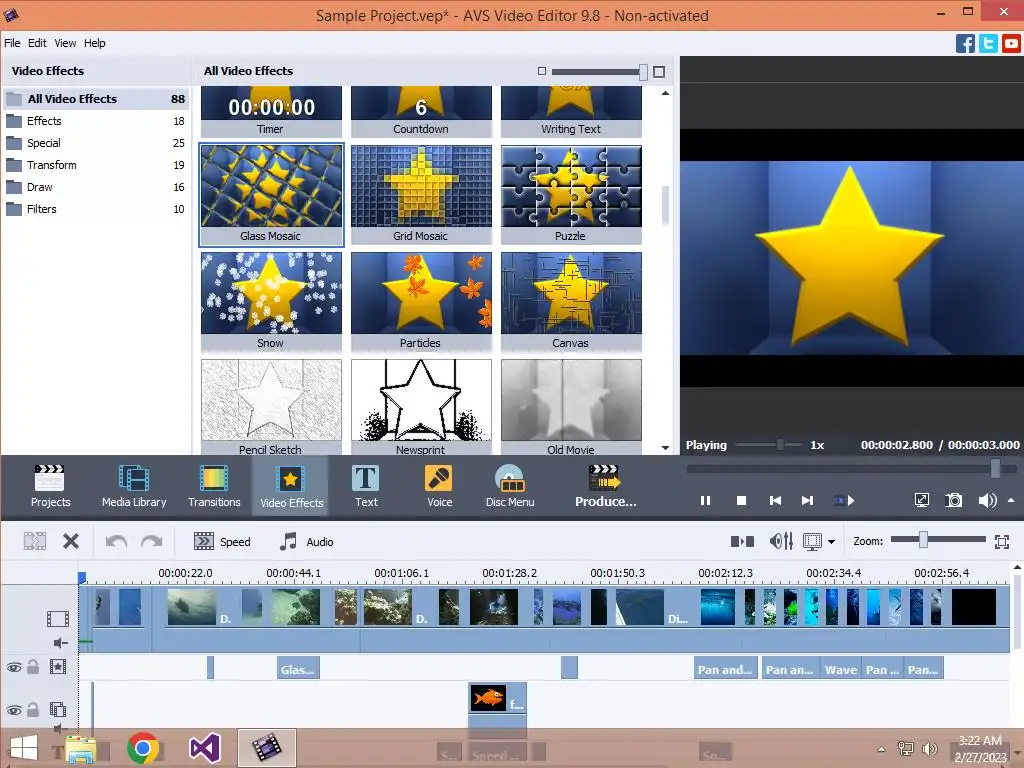Click the next scene playback icon

(x=844, y=501)
